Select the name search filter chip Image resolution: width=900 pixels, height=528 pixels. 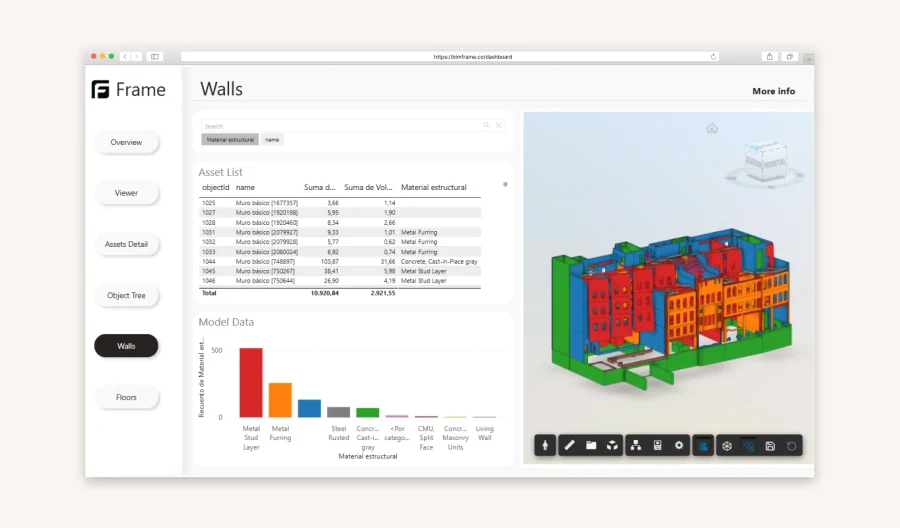point(272,139)
